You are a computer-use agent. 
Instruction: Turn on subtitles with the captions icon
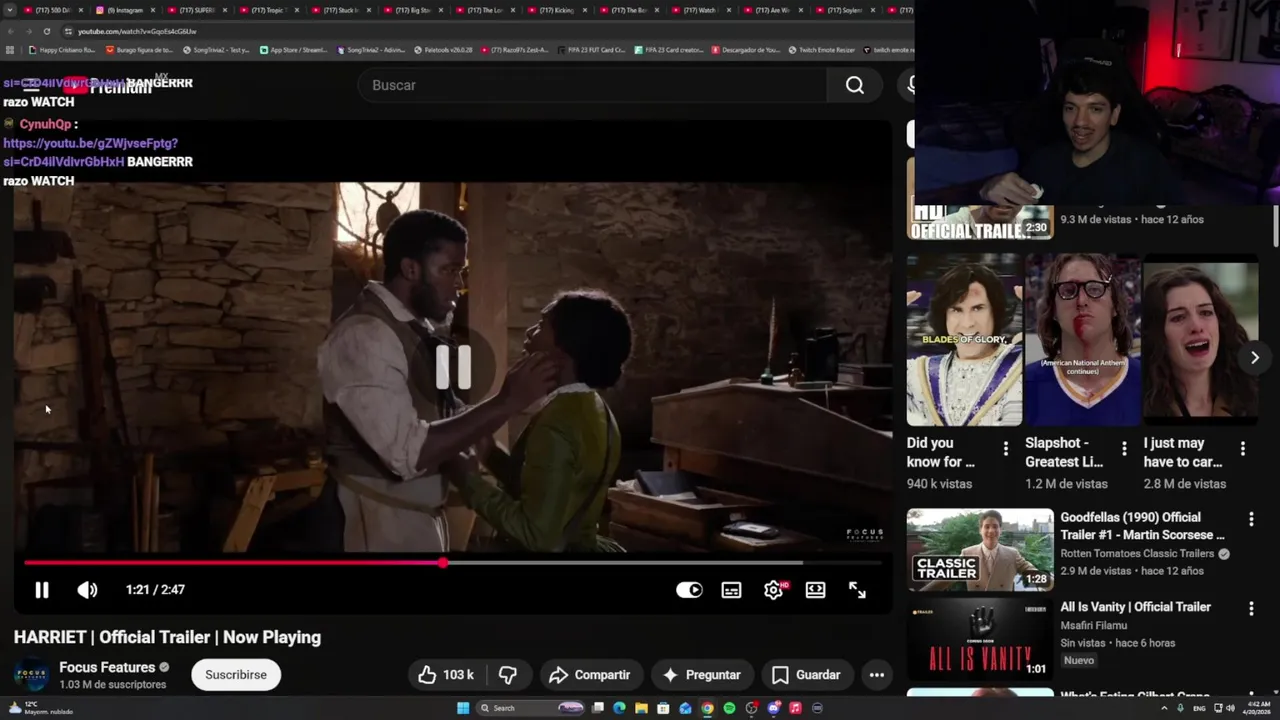pyautogui.click(x=732, y=590)
